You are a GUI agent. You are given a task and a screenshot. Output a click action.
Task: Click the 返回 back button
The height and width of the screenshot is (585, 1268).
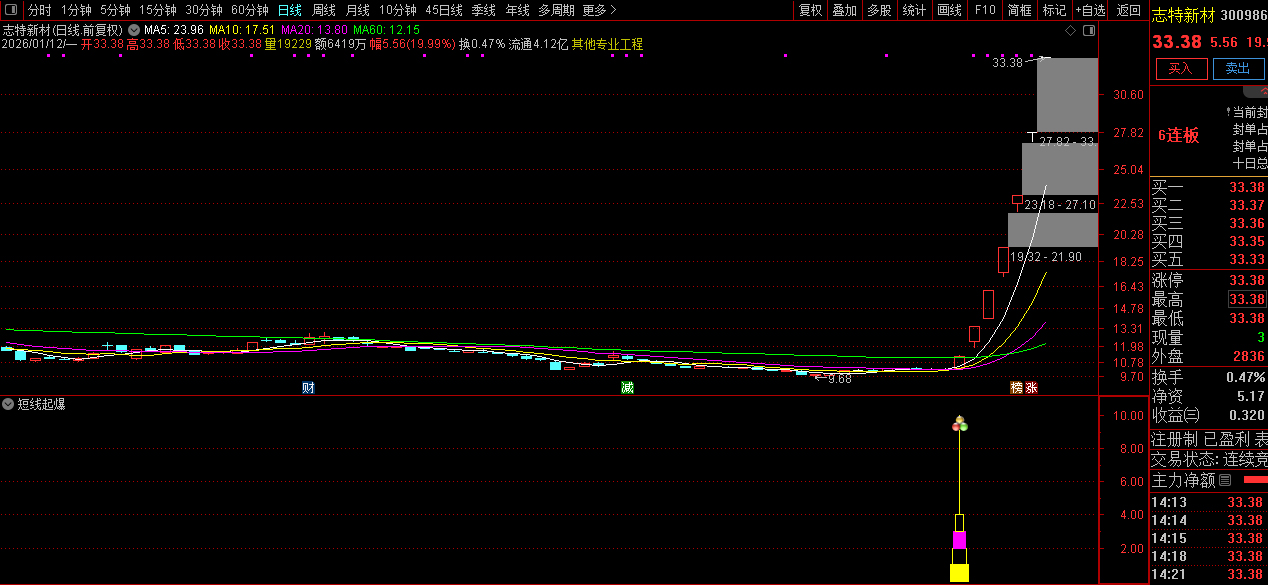[x=1128, y=10]
